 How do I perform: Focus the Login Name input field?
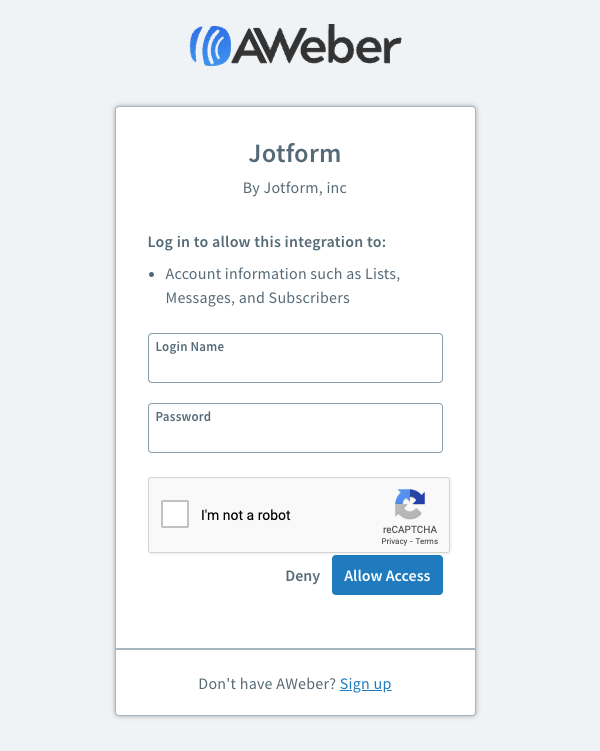(x=295, y=365)
